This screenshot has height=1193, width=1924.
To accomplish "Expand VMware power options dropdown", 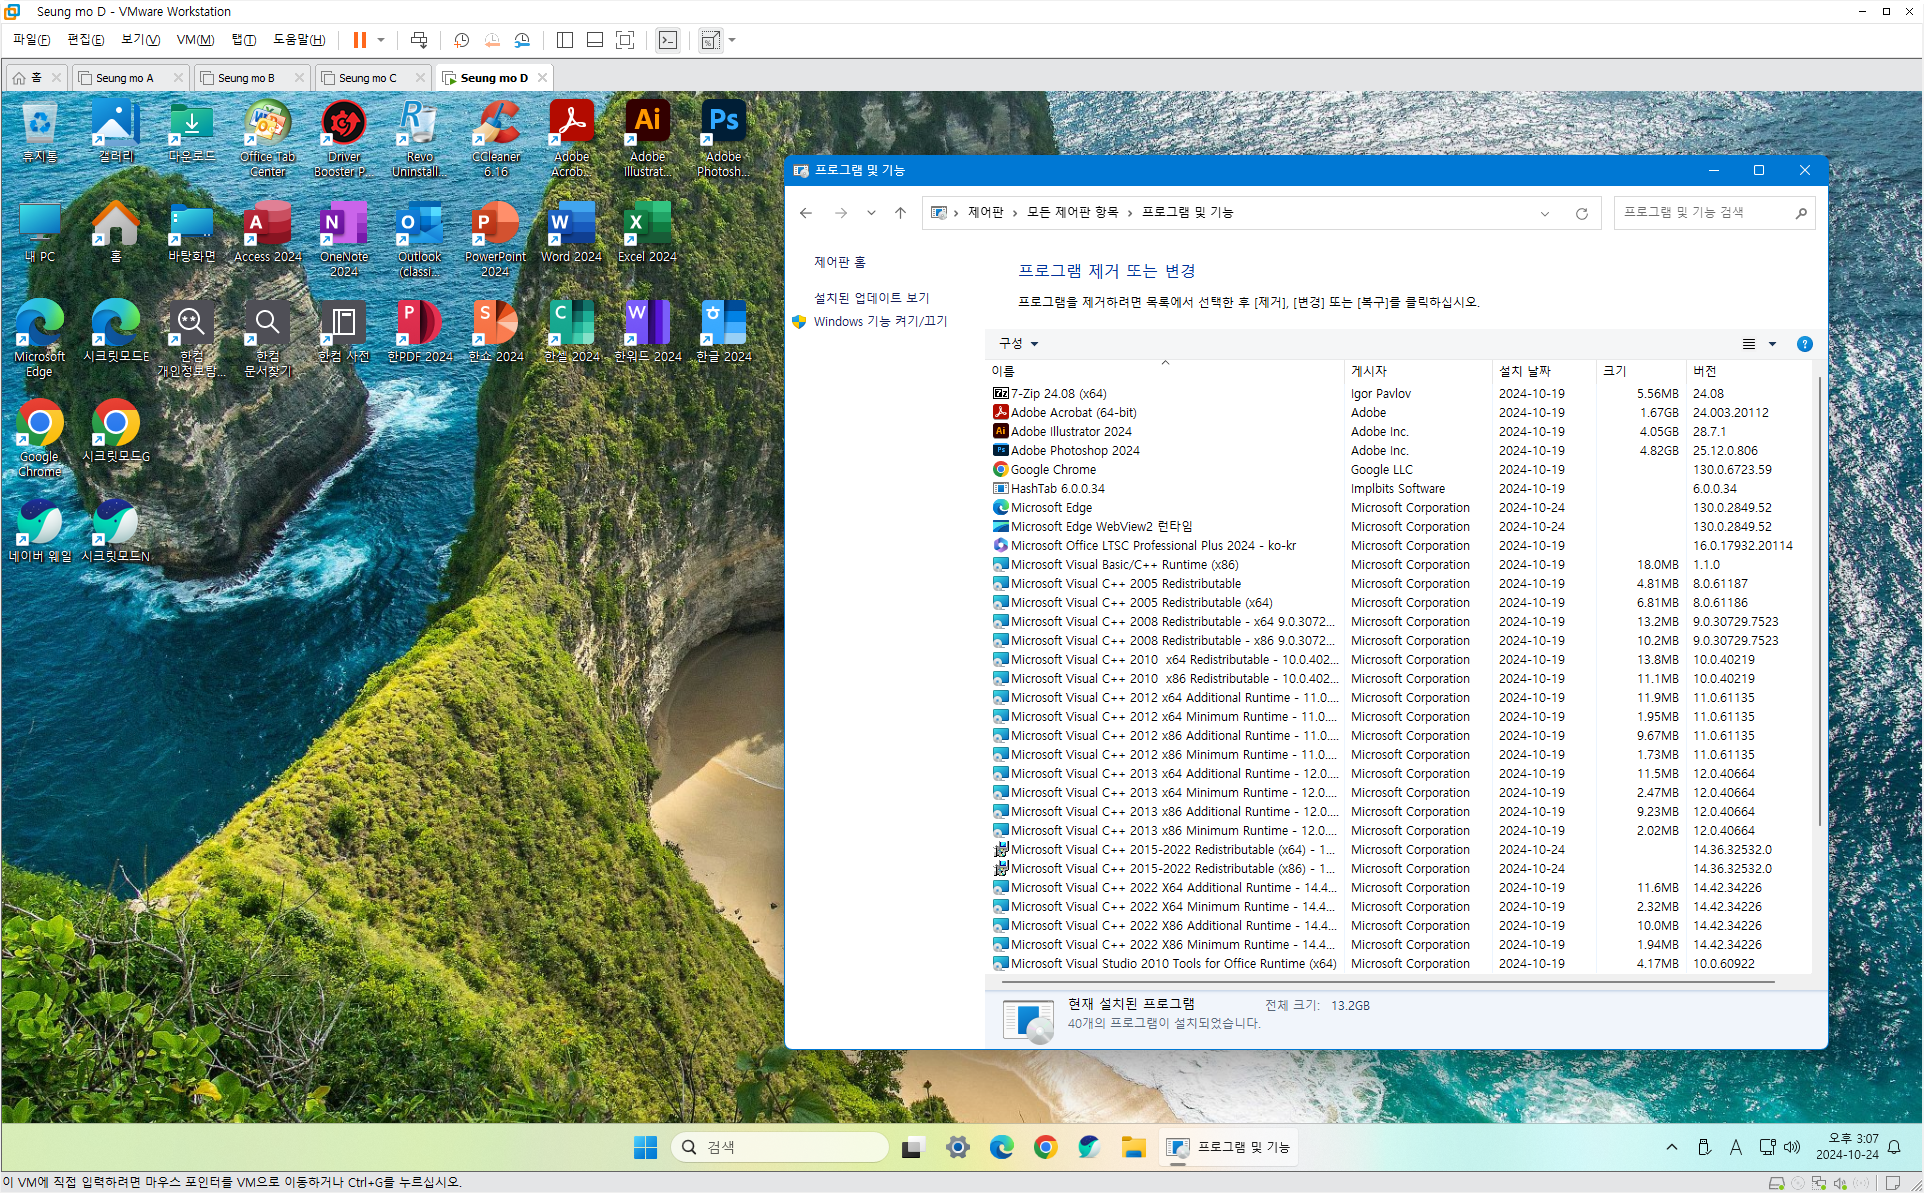I will 381,40.
